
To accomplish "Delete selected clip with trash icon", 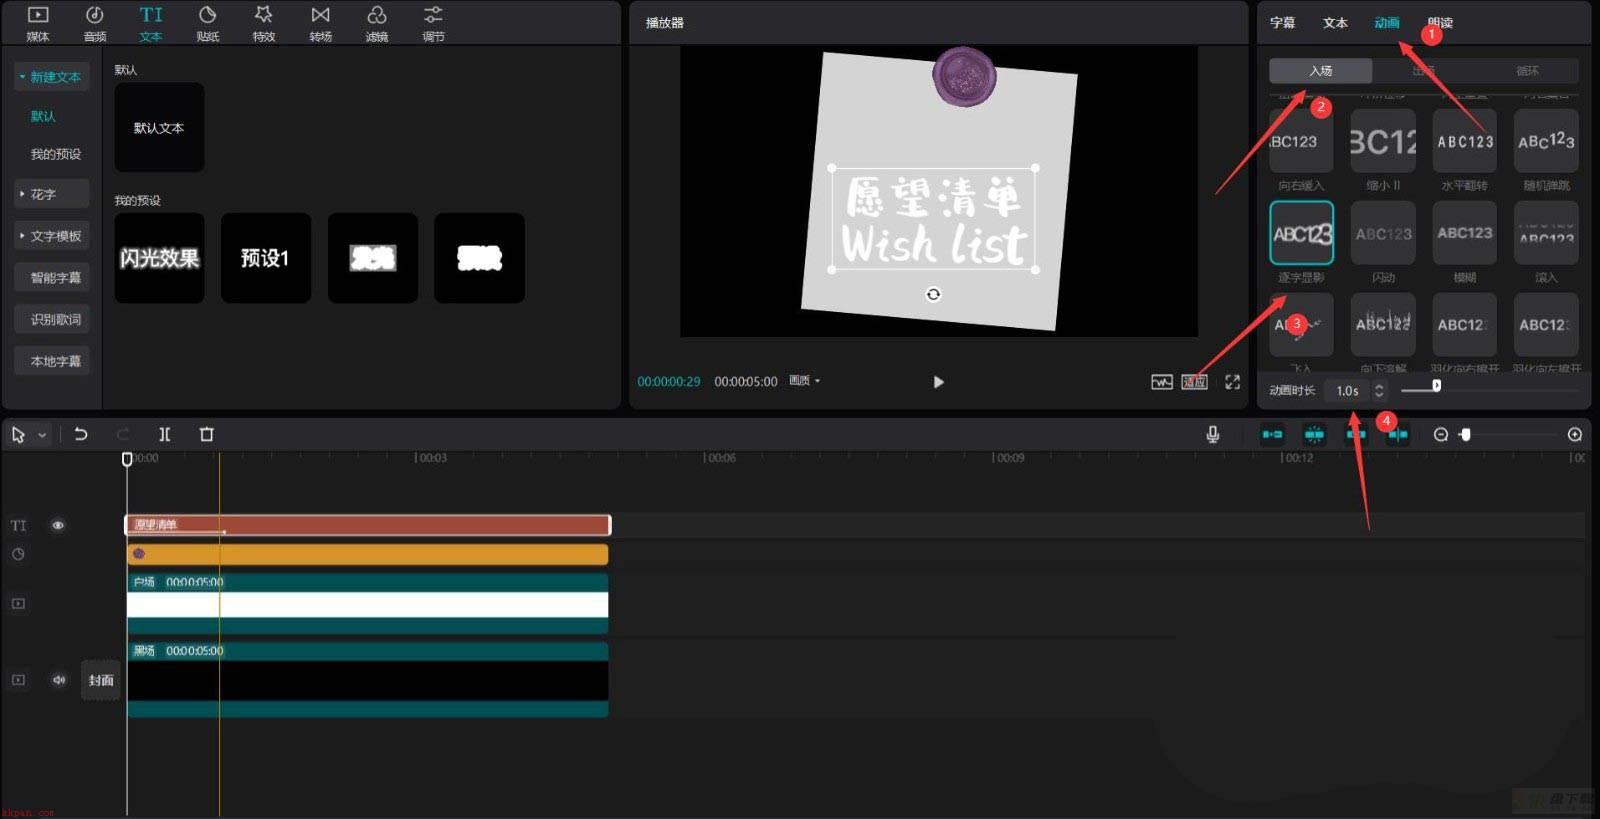I will (x=207, y=434).
